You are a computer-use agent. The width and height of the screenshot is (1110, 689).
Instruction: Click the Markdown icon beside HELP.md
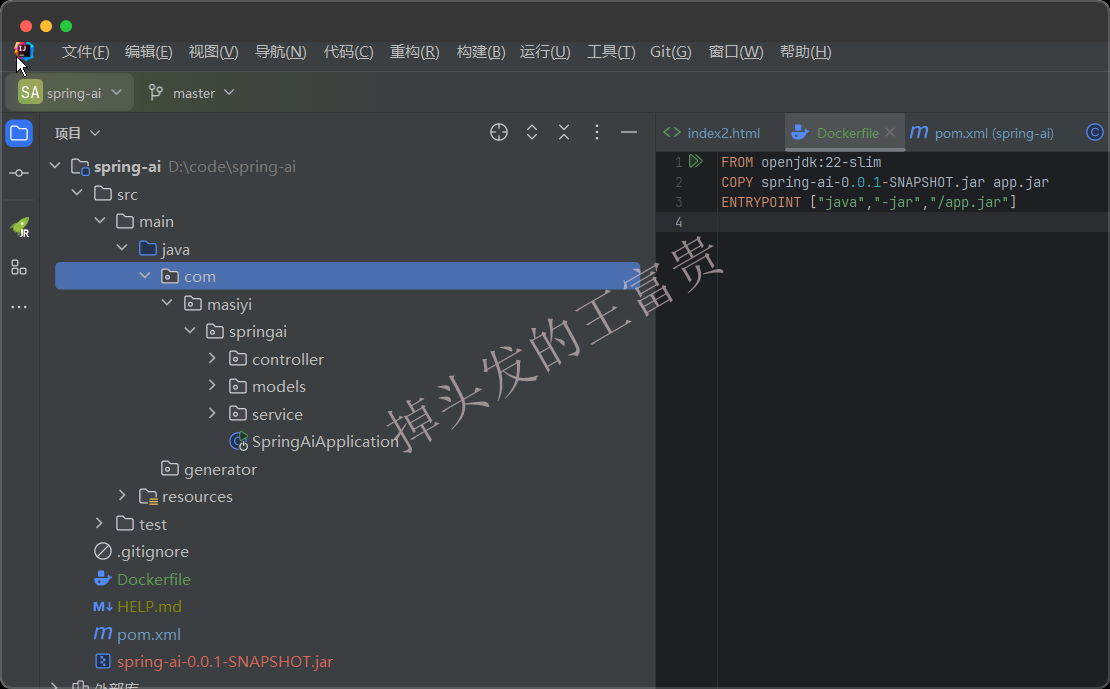103,606
